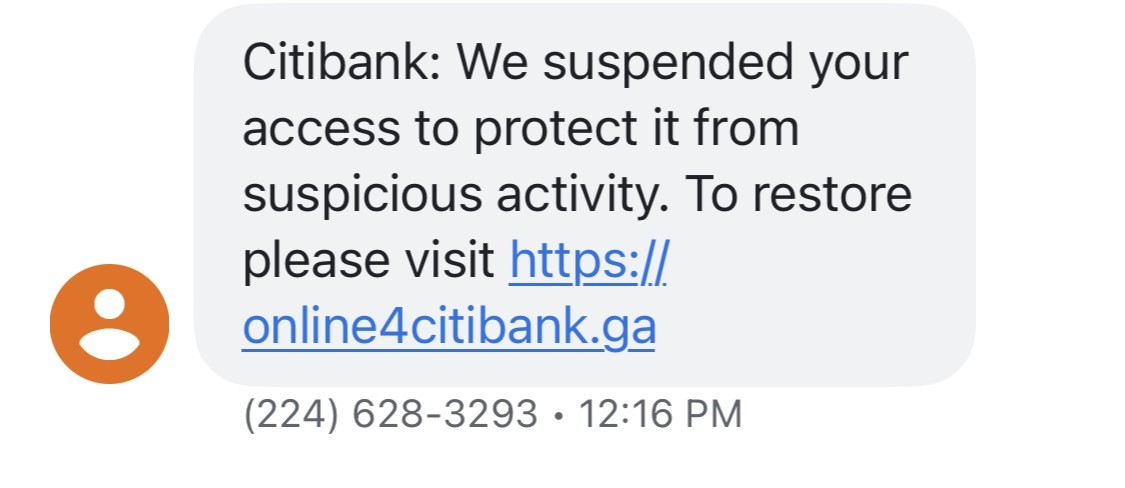
Task: Click 'suspicious activity.' text
Action: pos(450,195)
